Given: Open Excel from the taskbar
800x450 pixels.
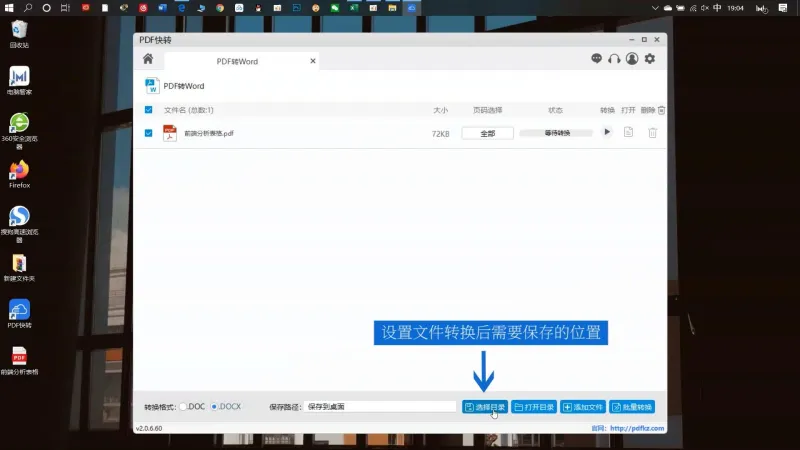Looking at the screenshot, I should [354, 8].
